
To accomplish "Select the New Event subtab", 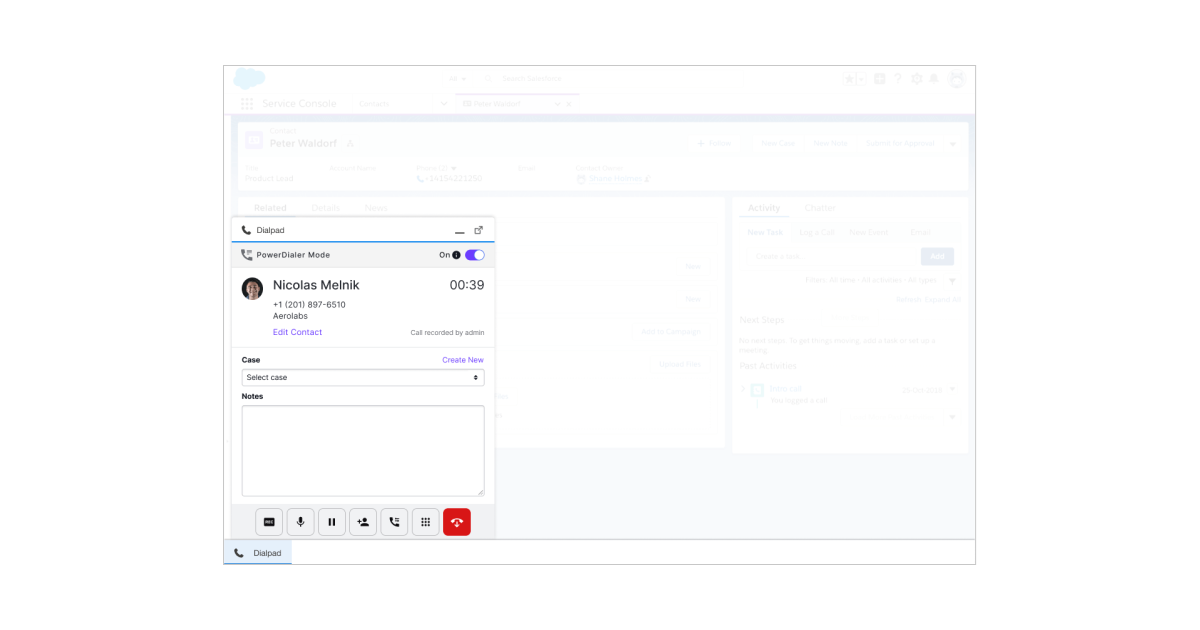I will (x=869, y=232).
